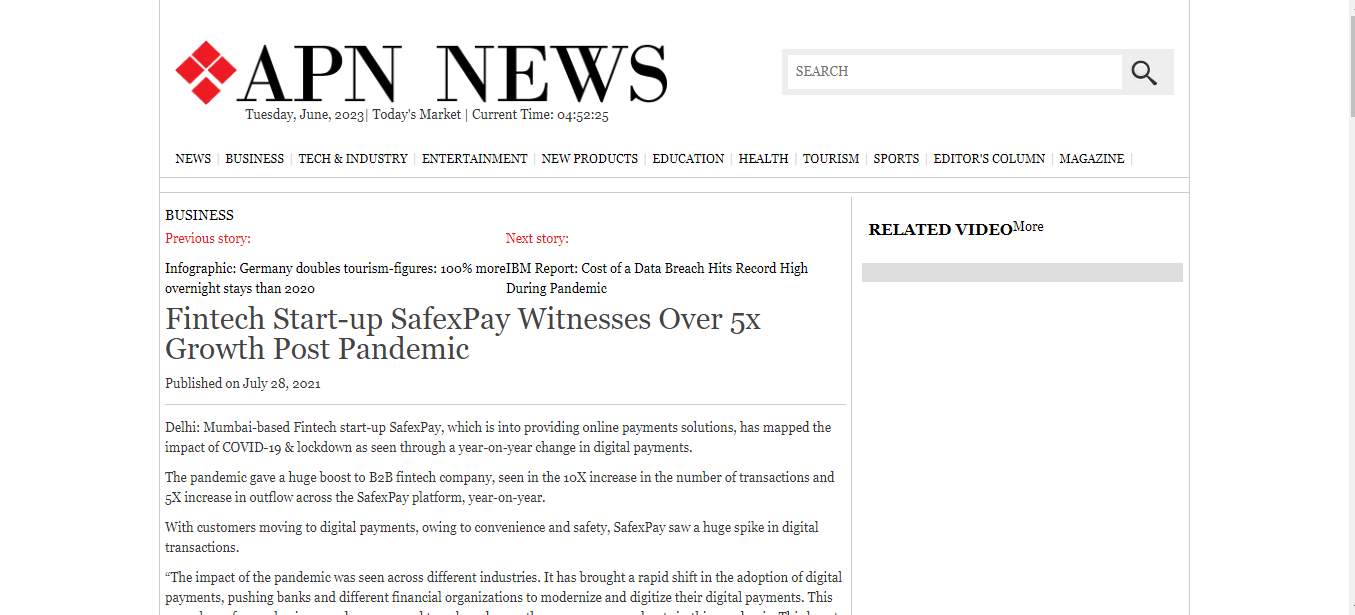Image resolution: width=1355 pixels, height=615 pixels.
Task: Select the HEALTH menu item
Action: pos(763,158)
